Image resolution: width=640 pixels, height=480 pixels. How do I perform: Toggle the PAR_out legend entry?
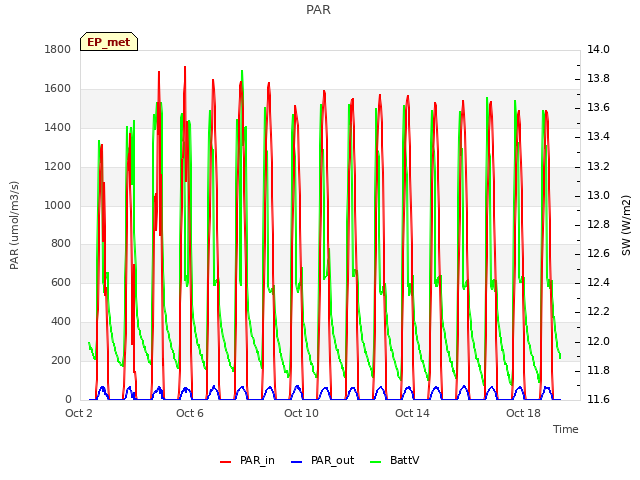coord(322,461)
